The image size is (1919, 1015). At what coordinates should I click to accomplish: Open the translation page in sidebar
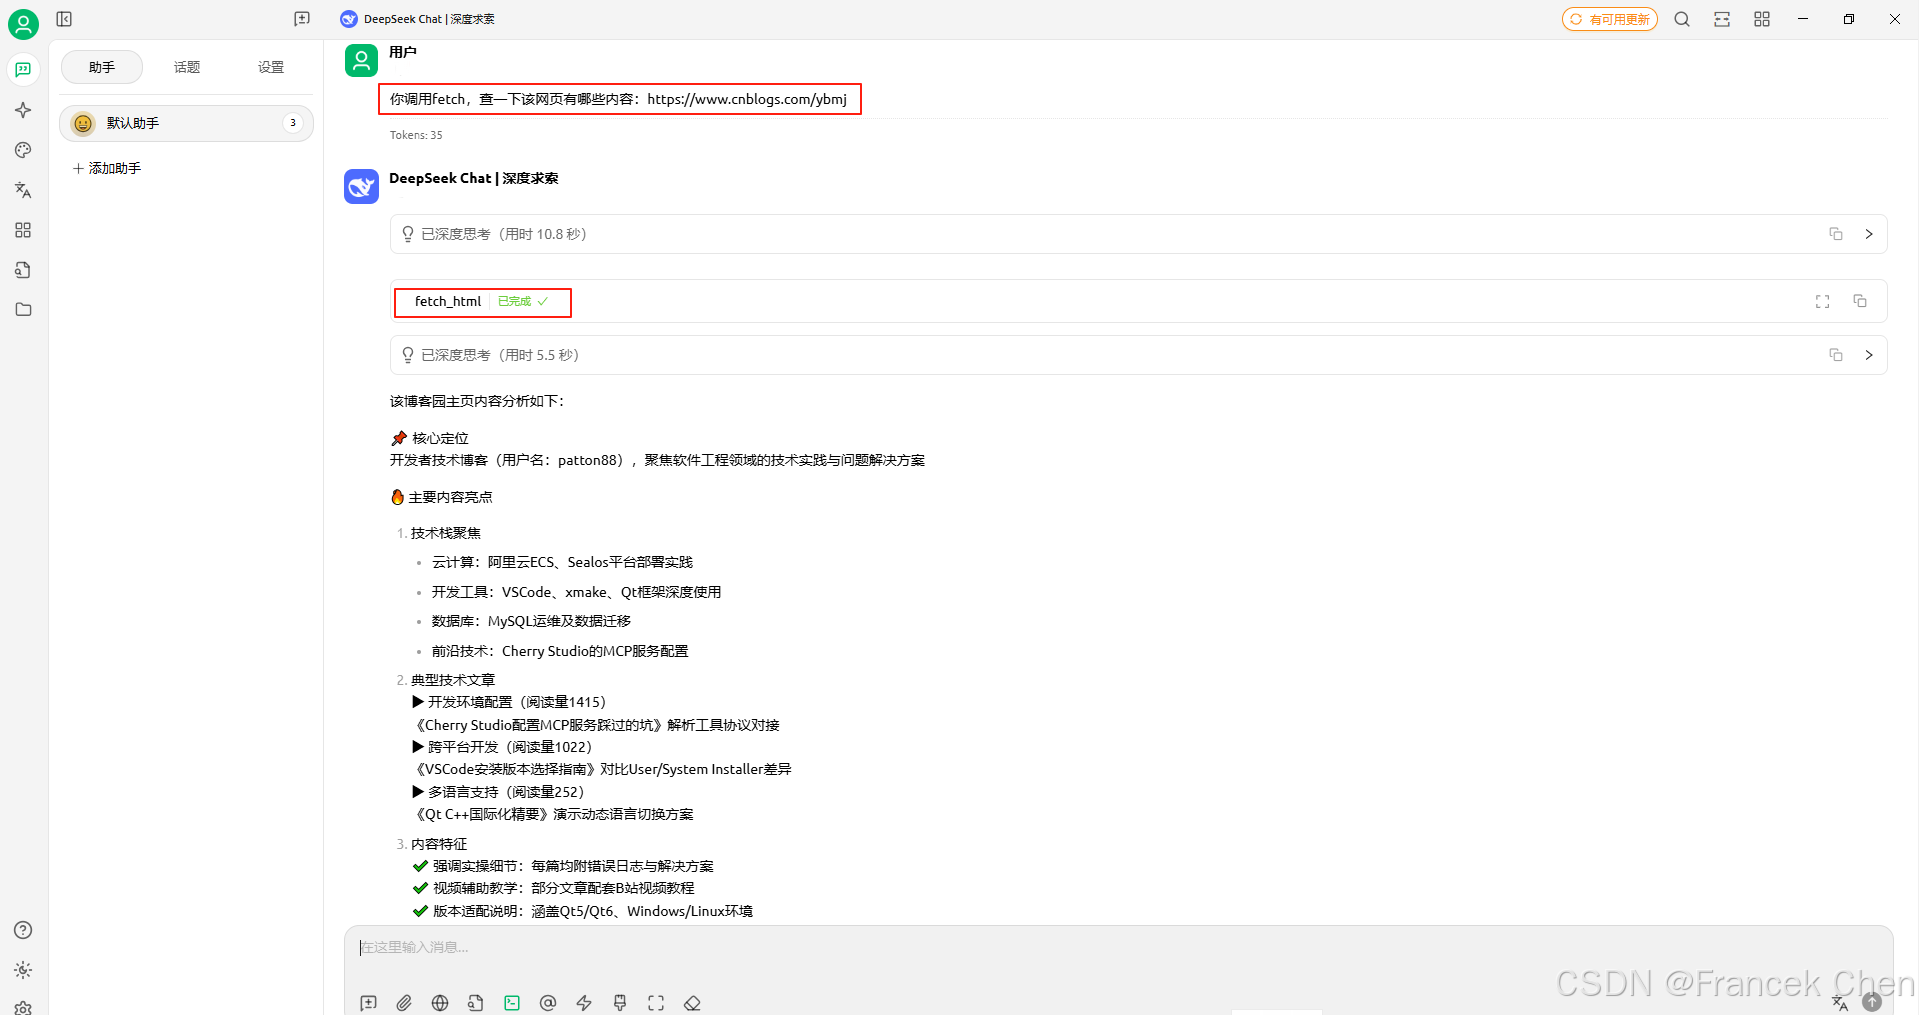23,190
